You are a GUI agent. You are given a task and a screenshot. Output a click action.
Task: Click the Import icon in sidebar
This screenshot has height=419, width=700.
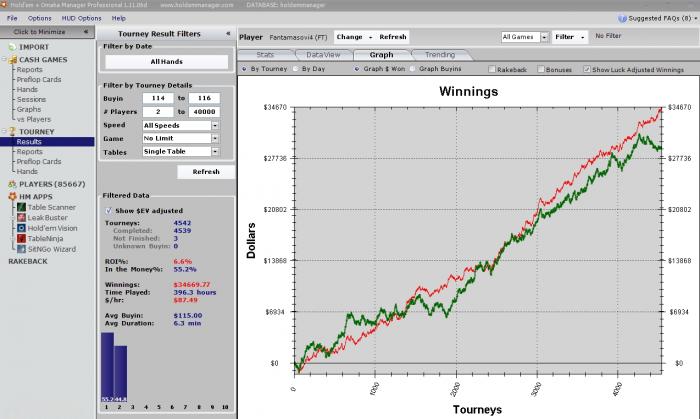(12, 47)
